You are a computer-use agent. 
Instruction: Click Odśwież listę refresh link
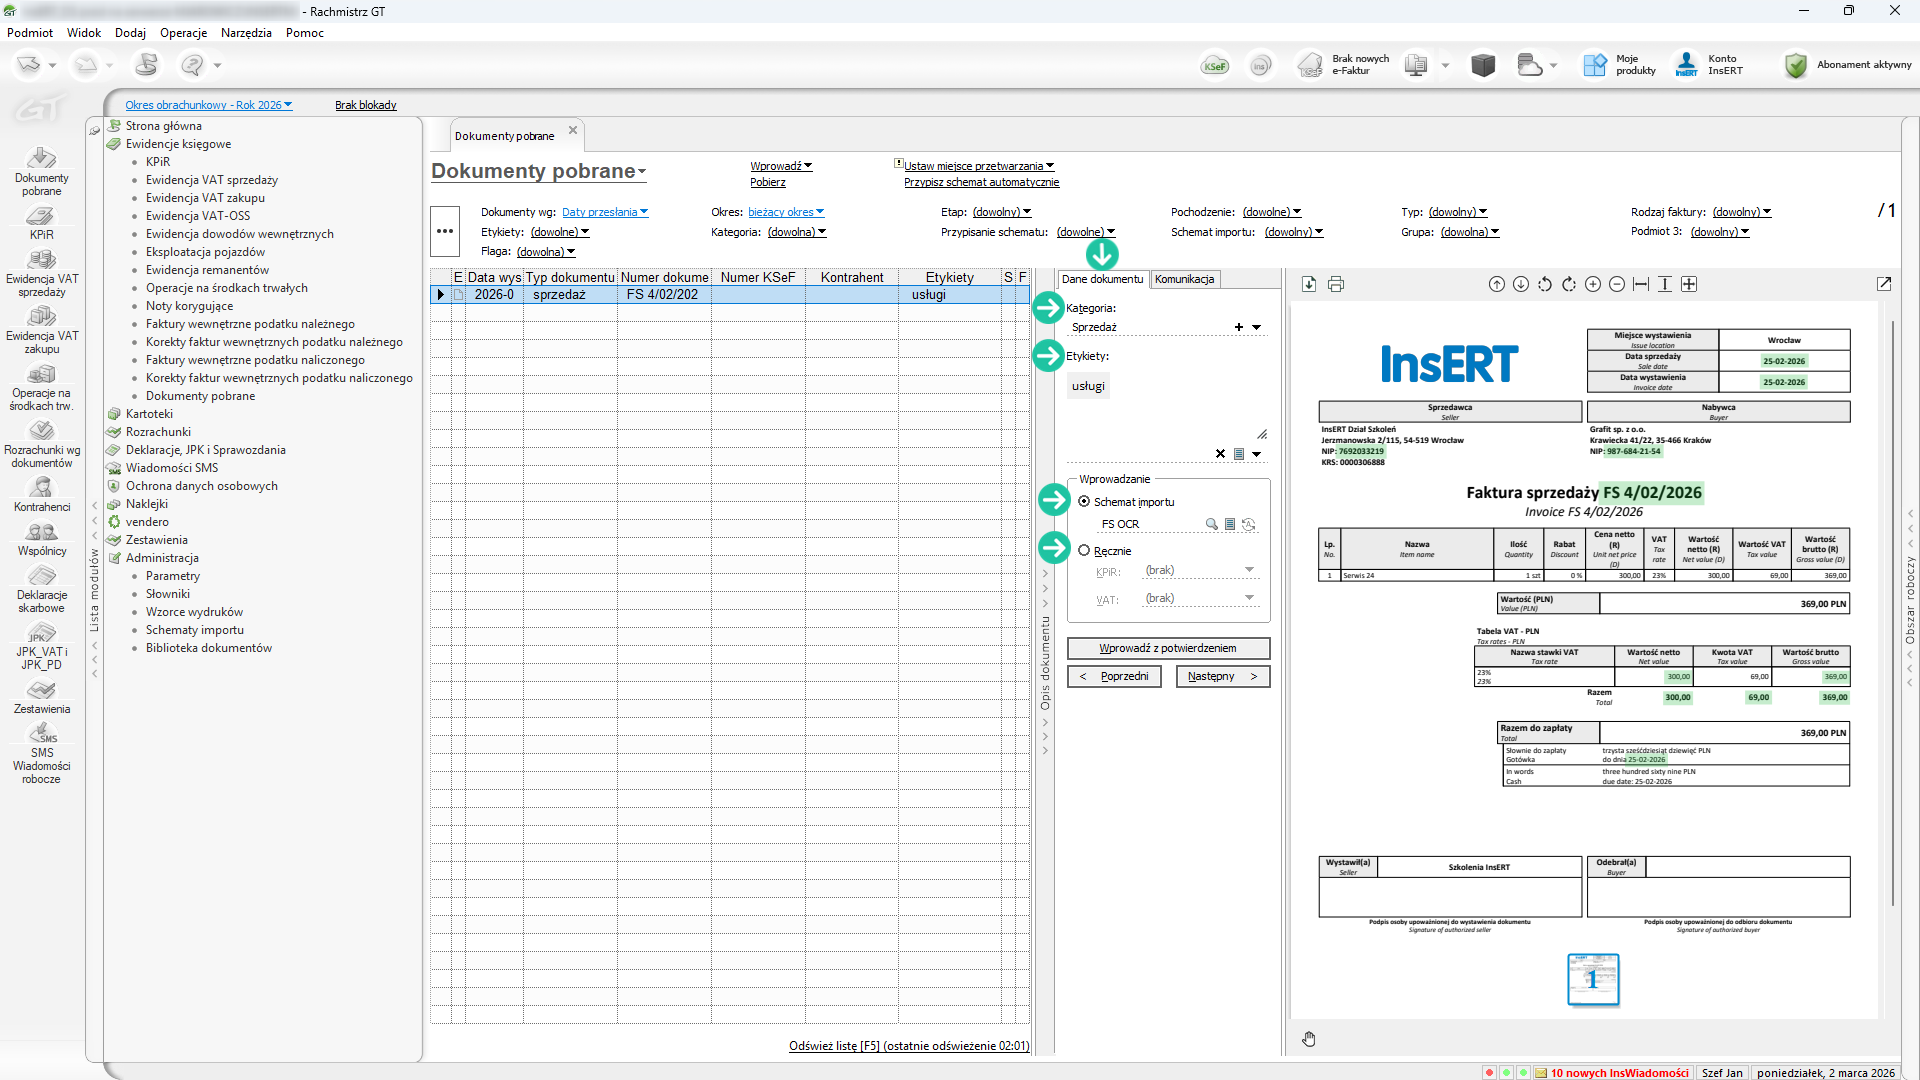(908, 1046)
